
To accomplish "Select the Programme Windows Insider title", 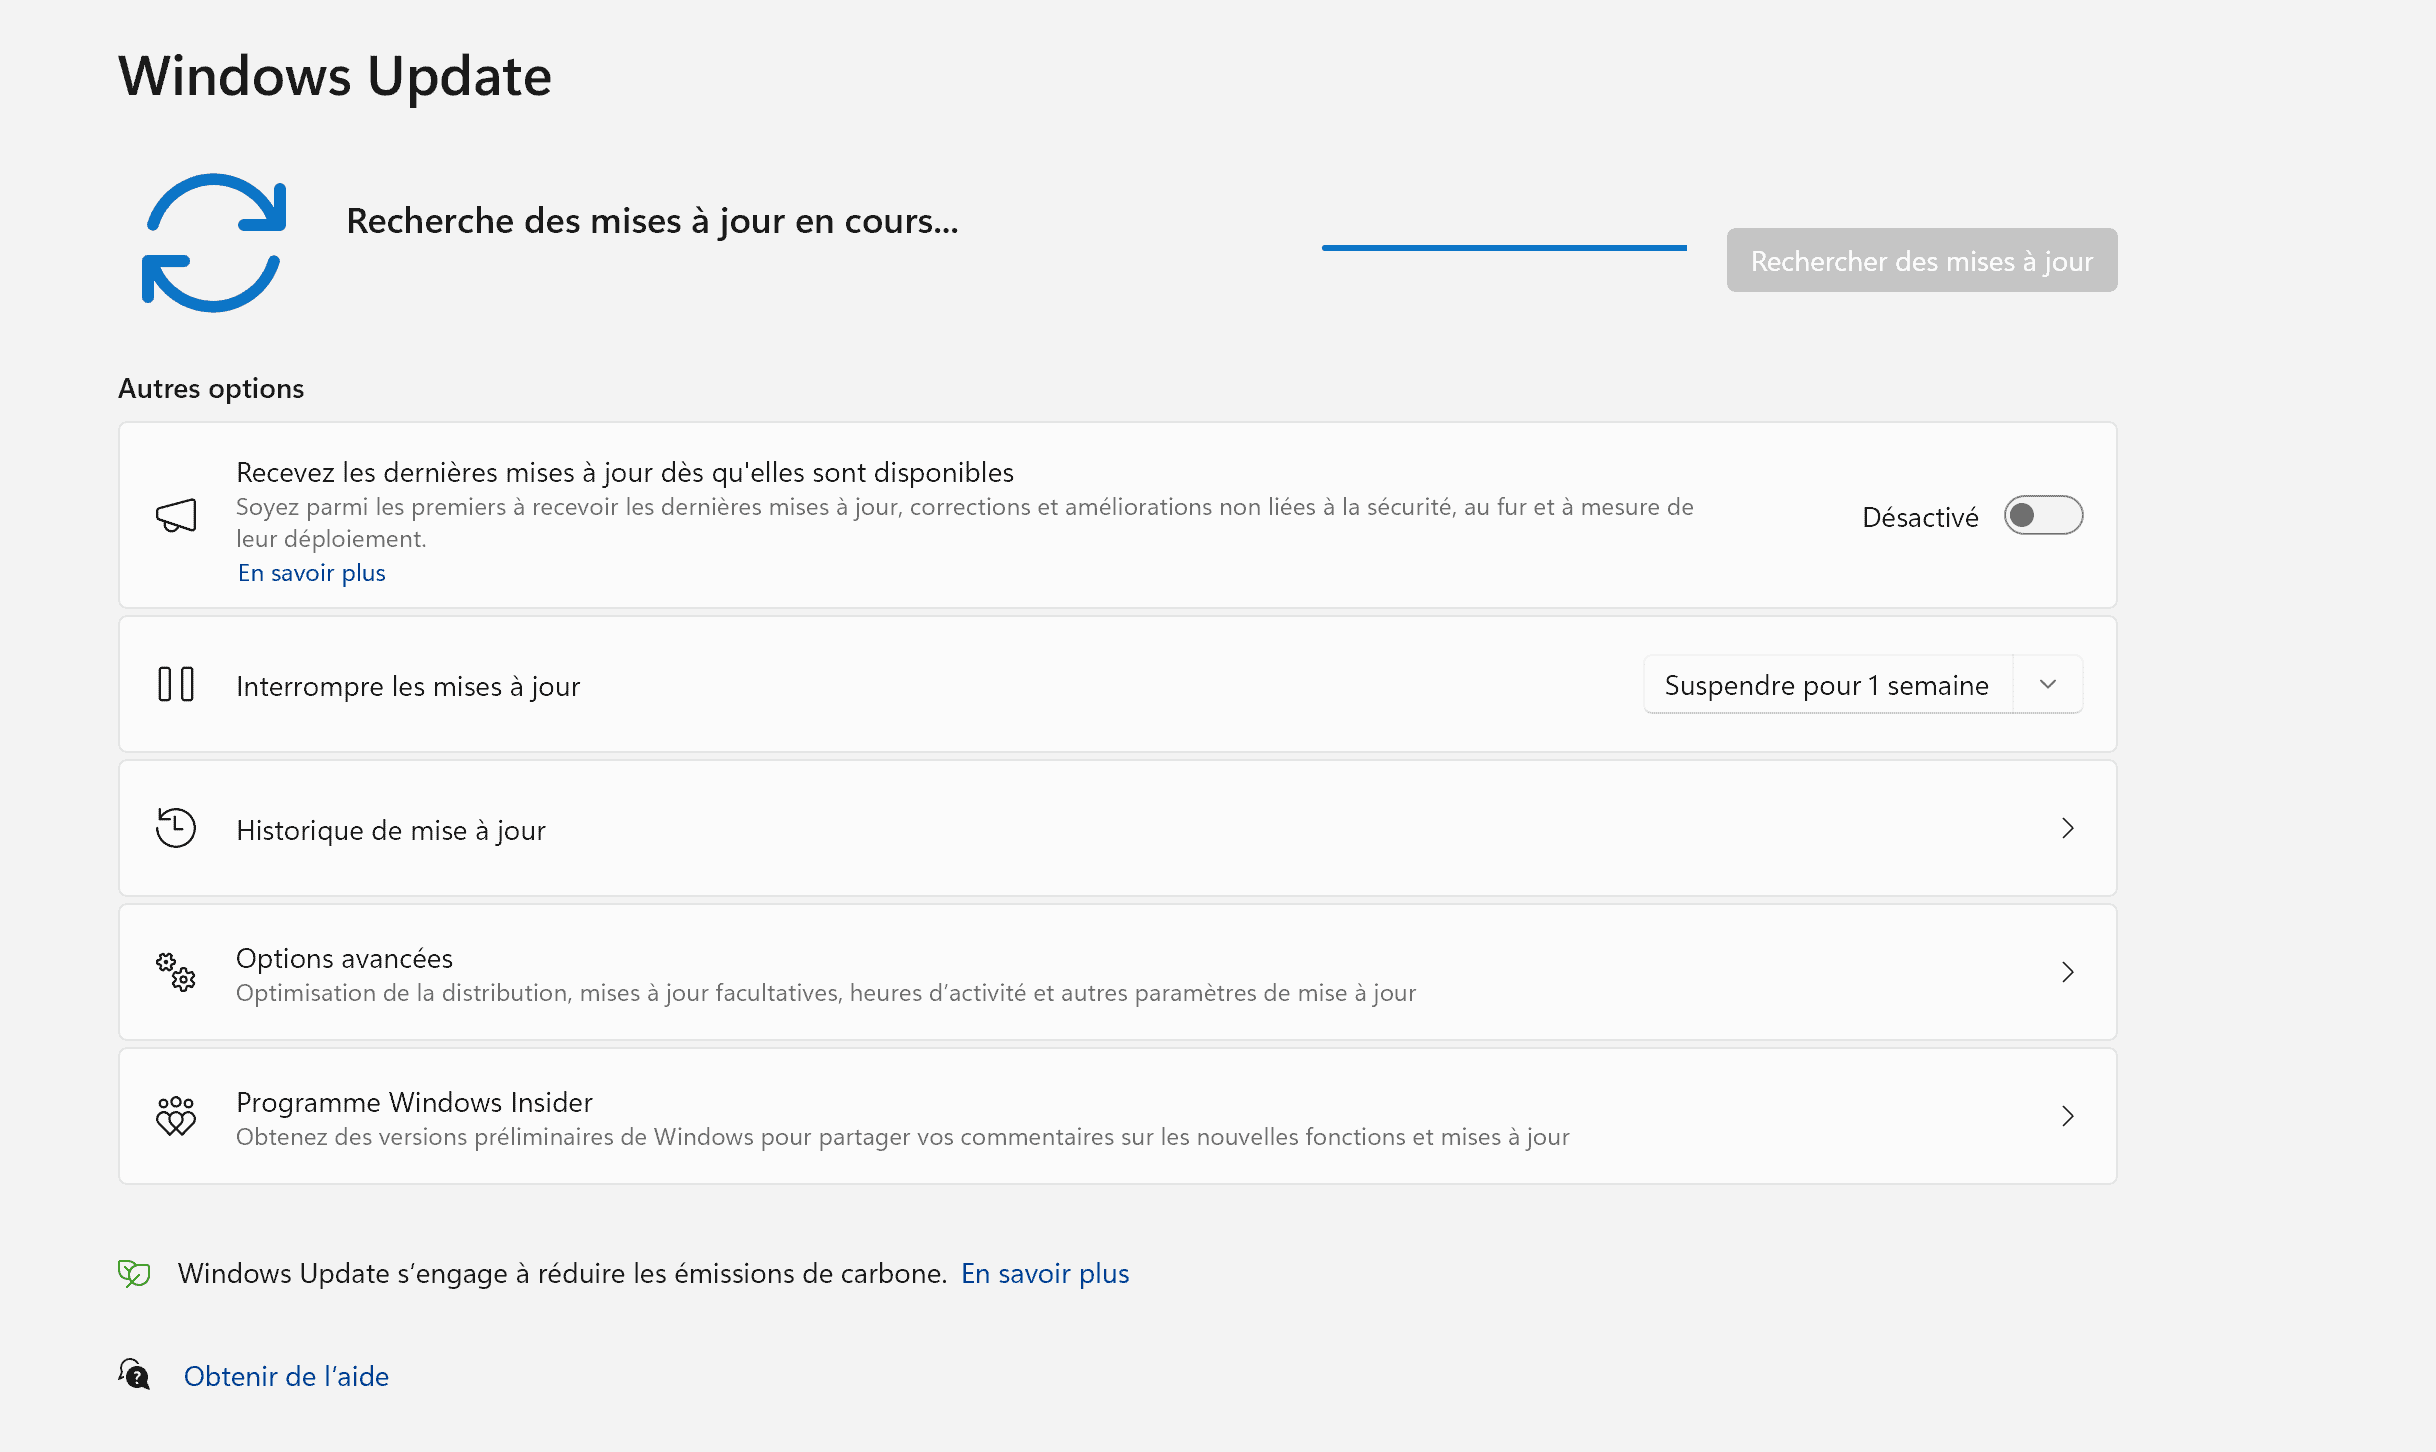I will tap(414, 1102).
